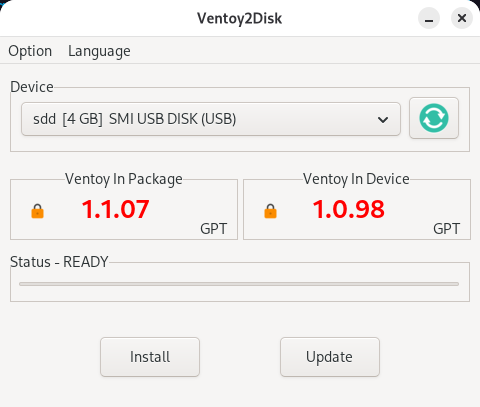Click the status progress bar
Viewport: 480px width, 407px height.
[239, 284]
